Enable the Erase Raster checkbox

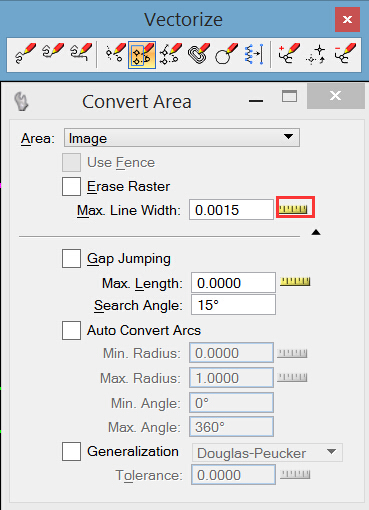point(71,186)
